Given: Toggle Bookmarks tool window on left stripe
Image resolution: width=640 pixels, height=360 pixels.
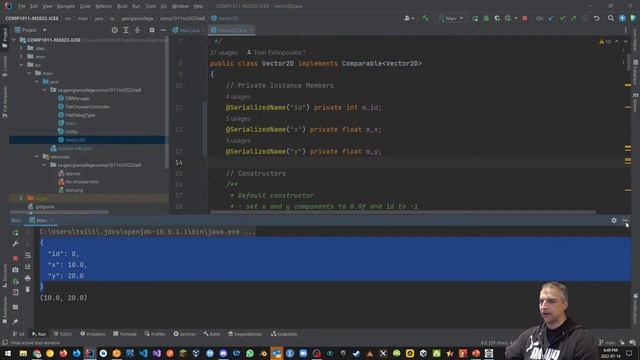Looking at the screenshot, I should 4,310.
